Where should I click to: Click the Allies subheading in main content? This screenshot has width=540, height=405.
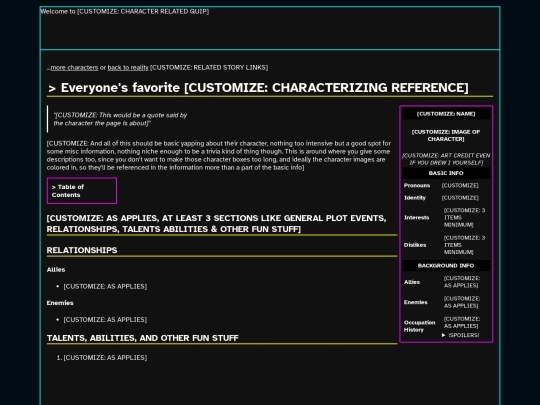coord(56,270)
